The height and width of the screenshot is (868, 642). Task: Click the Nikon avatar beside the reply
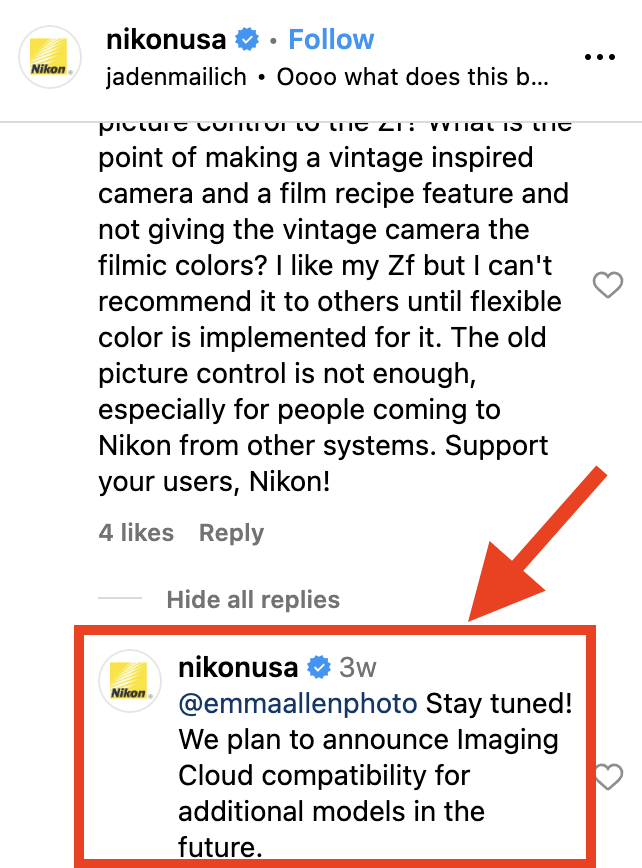pyautogui.click(x=130, y=683)
